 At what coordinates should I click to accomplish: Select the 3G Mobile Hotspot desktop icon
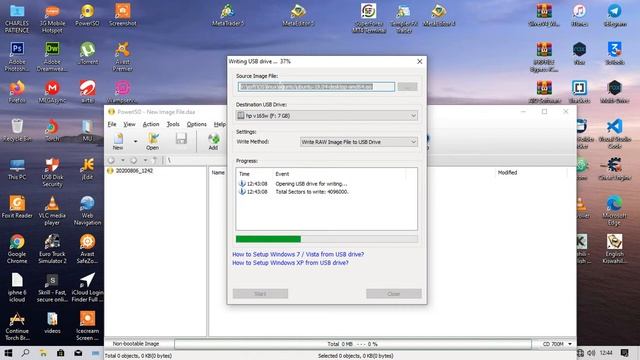52,19
